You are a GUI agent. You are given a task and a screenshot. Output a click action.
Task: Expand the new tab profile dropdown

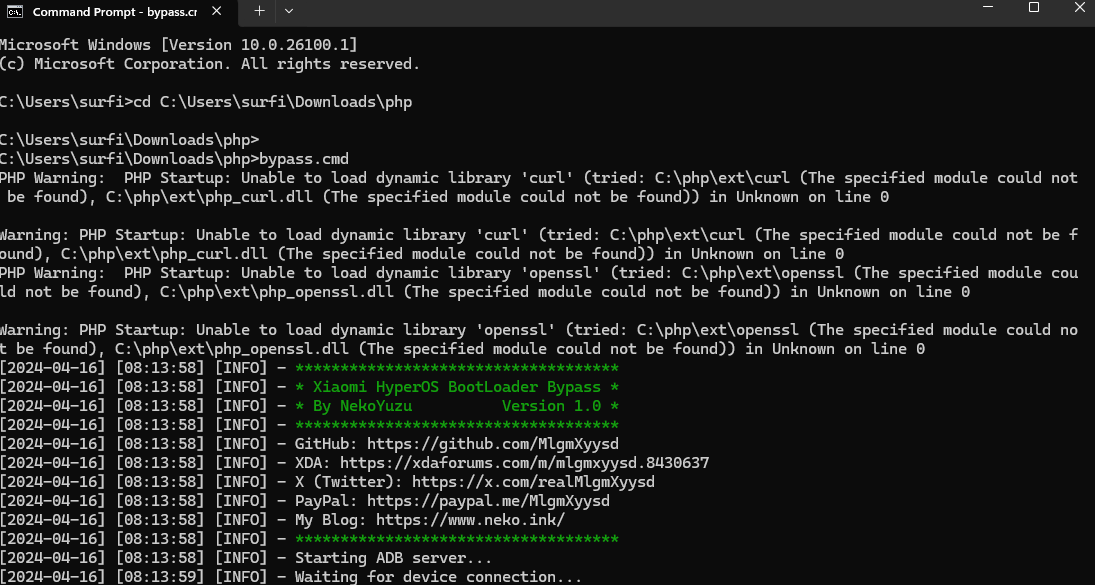click(289, 11)
